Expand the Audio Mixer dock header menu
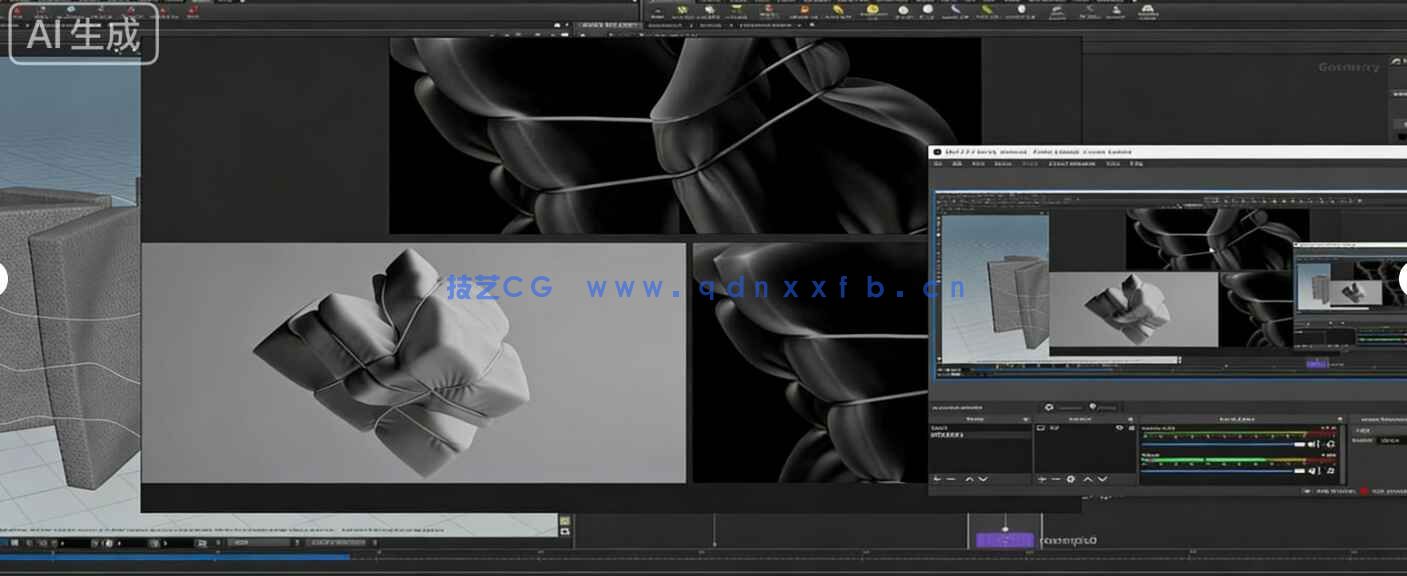This screenshot has height=576, width=1407. pos(1340,420)
